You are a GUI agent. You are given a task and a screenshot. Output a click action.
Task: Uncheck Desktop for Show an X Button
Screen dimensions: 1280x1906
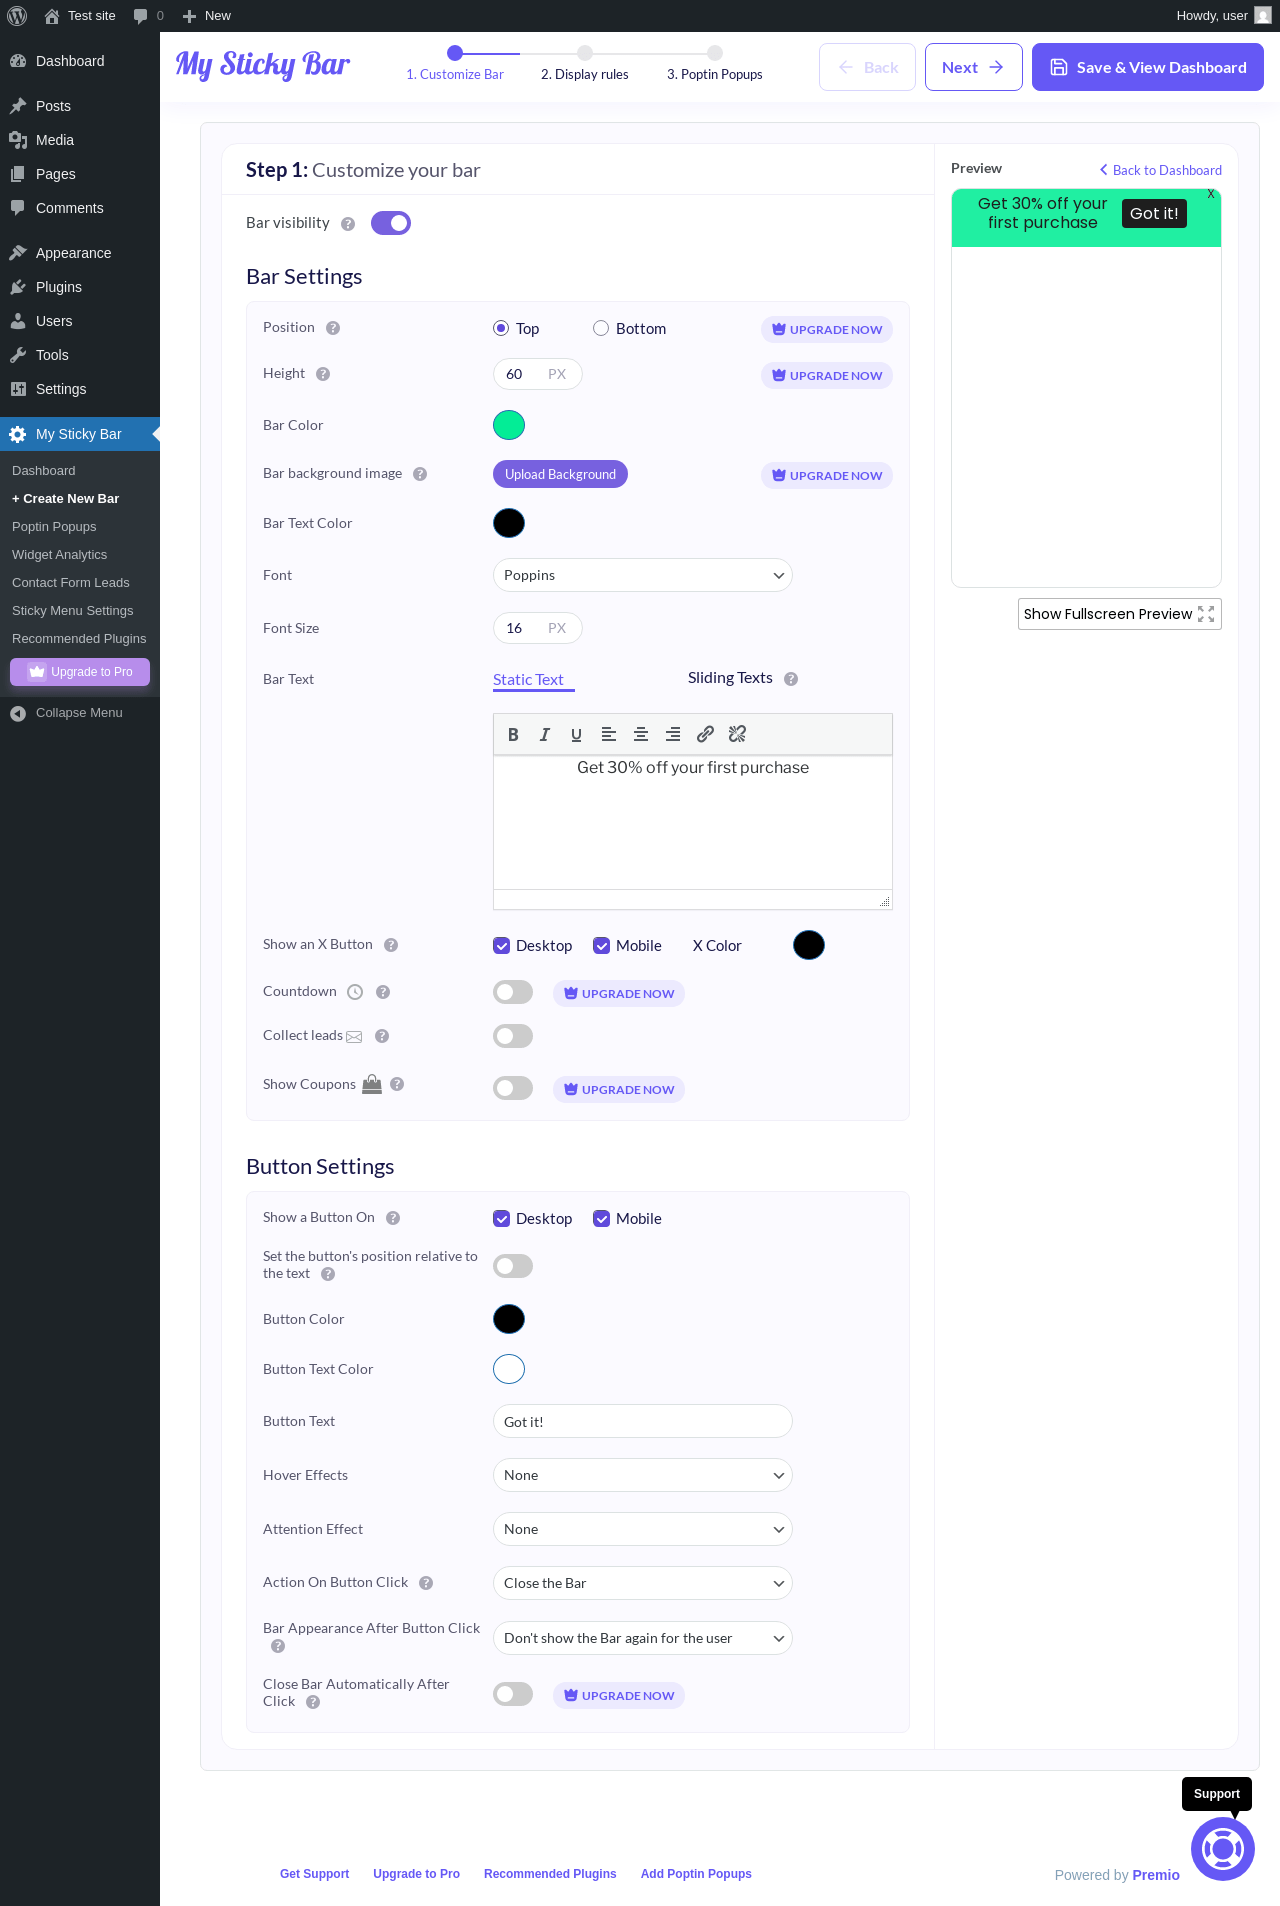tap(502, 946)
